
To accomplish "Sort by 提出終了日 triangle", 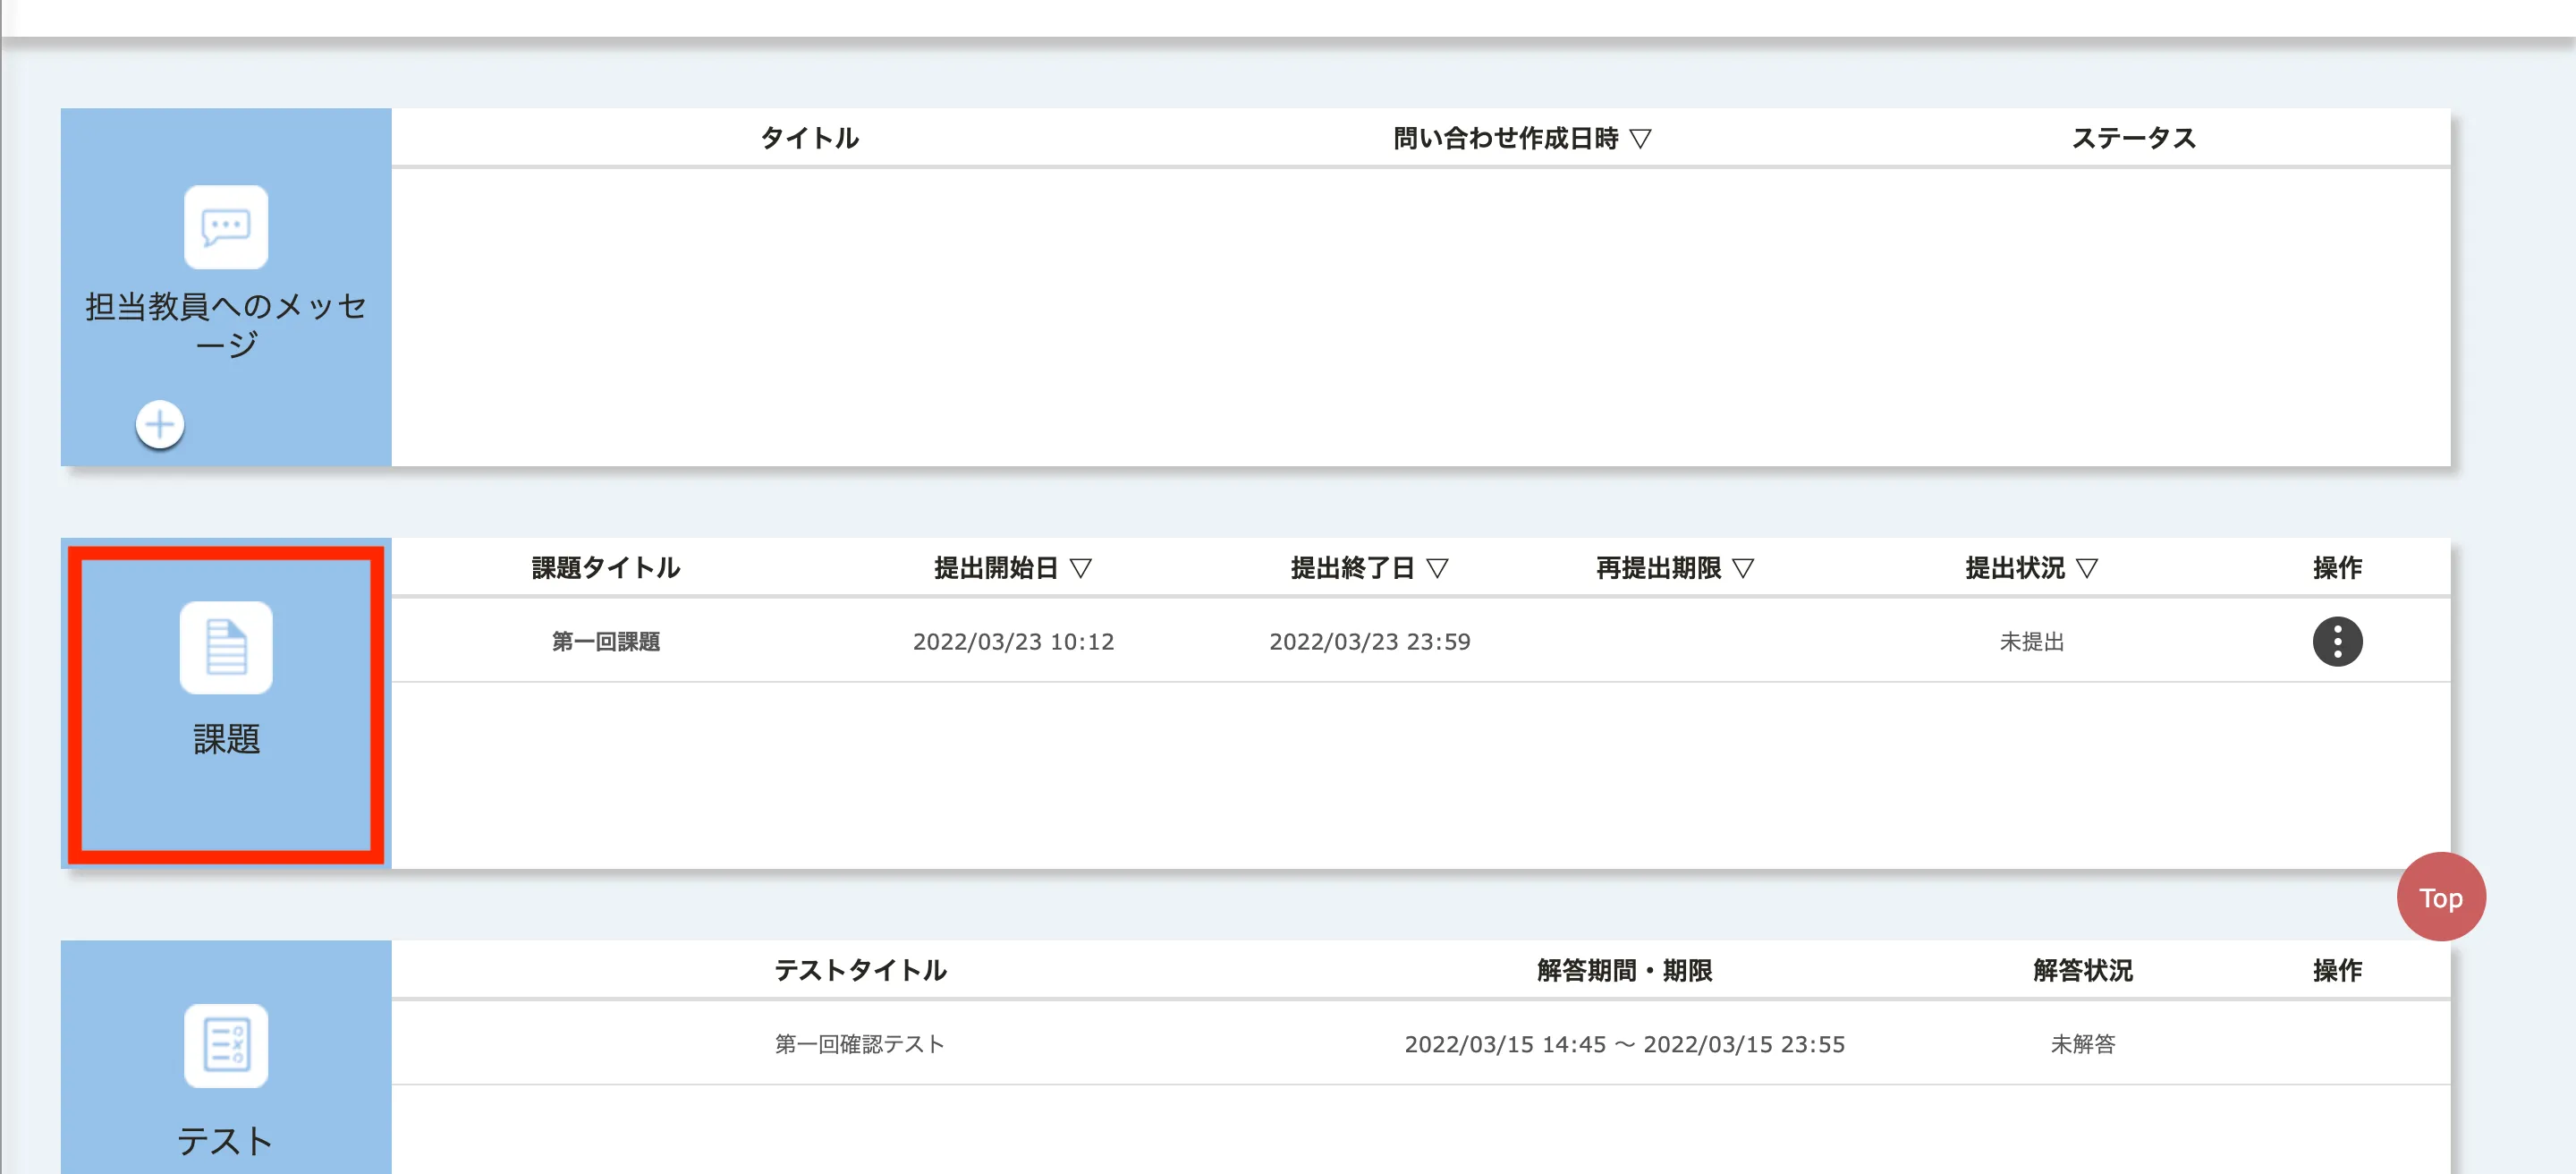I will [1437, 568].
